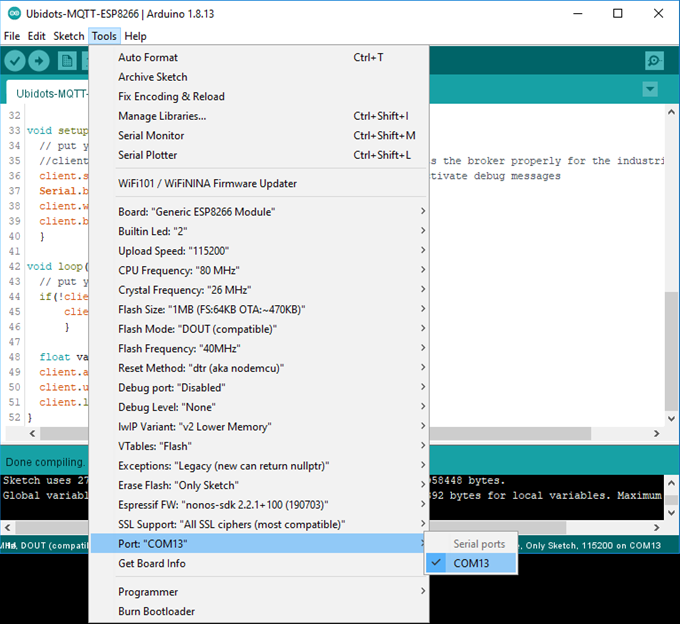This screenshot has width=680, height=624.
Task: Open WiFi101 / WiFiNINA Firmware Updater
Action: pos(259,183)
